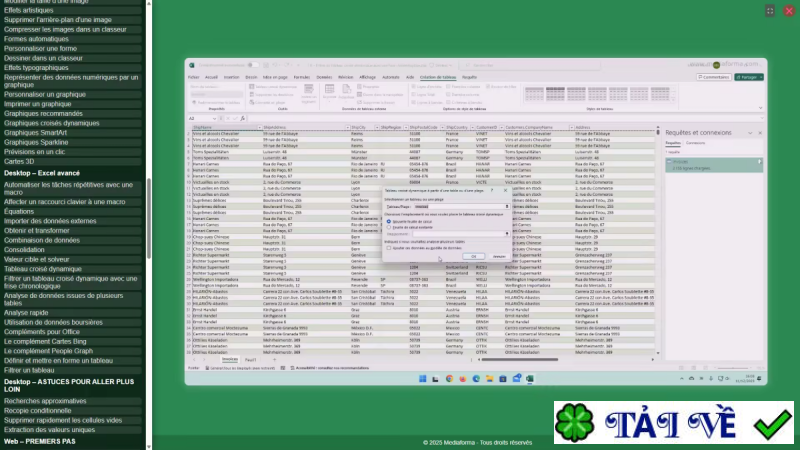The image size is (800, 450).
Task: Open the Données ribbon tab
Action: 324,77
